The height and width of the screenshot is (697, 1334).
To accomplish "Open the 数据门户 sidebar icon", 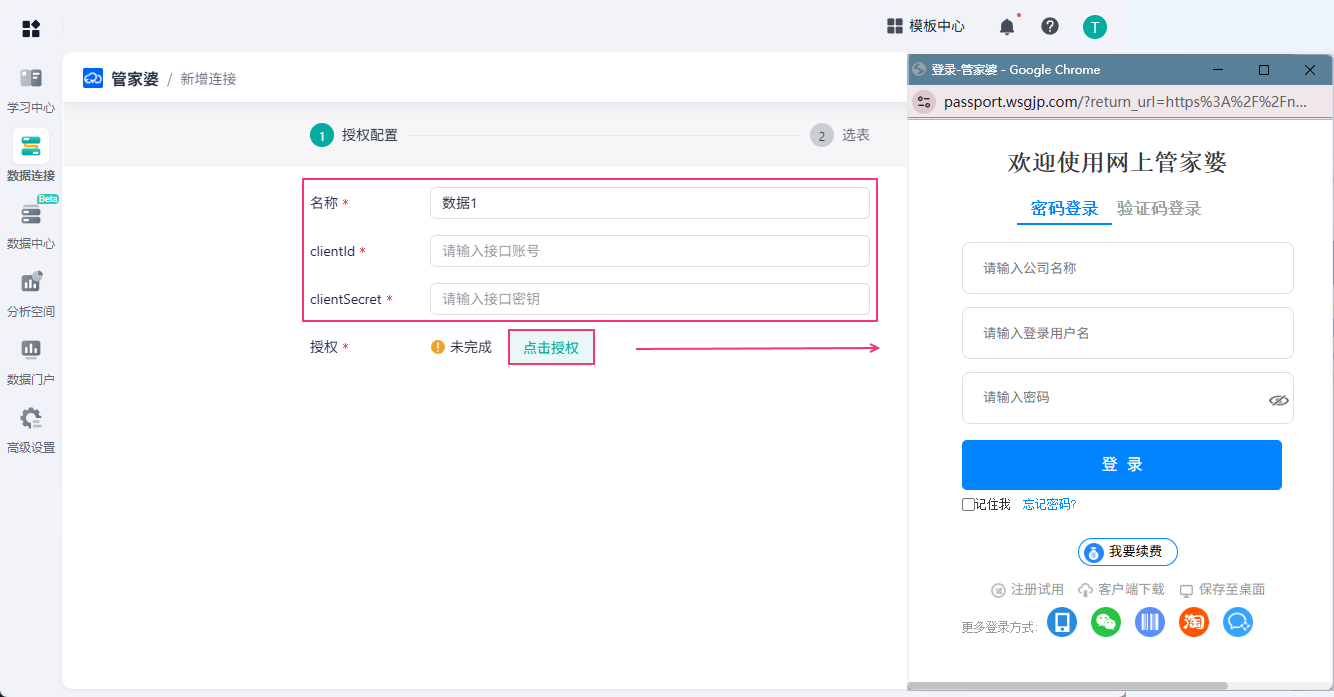I will point(31,350).
